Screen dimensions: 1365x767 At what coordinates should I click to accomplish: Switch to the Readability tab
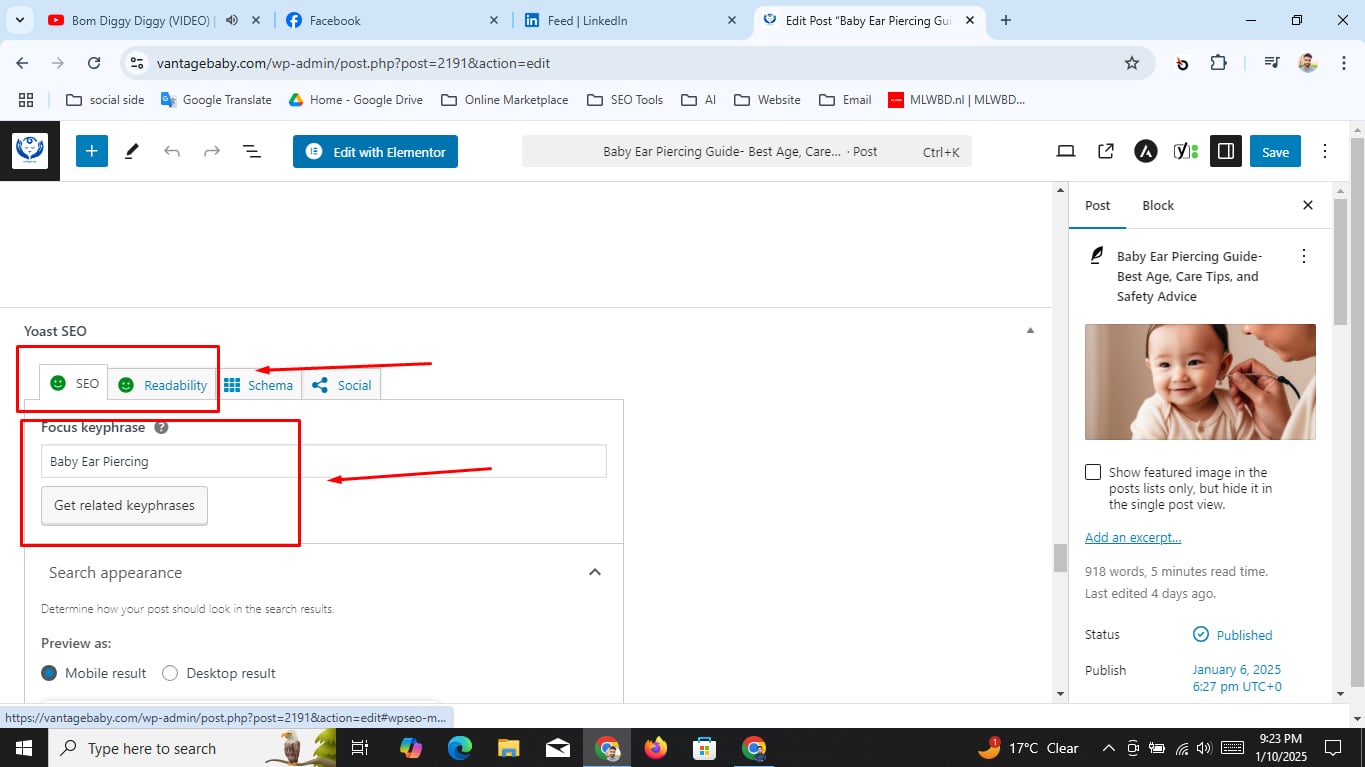(161, 384)
